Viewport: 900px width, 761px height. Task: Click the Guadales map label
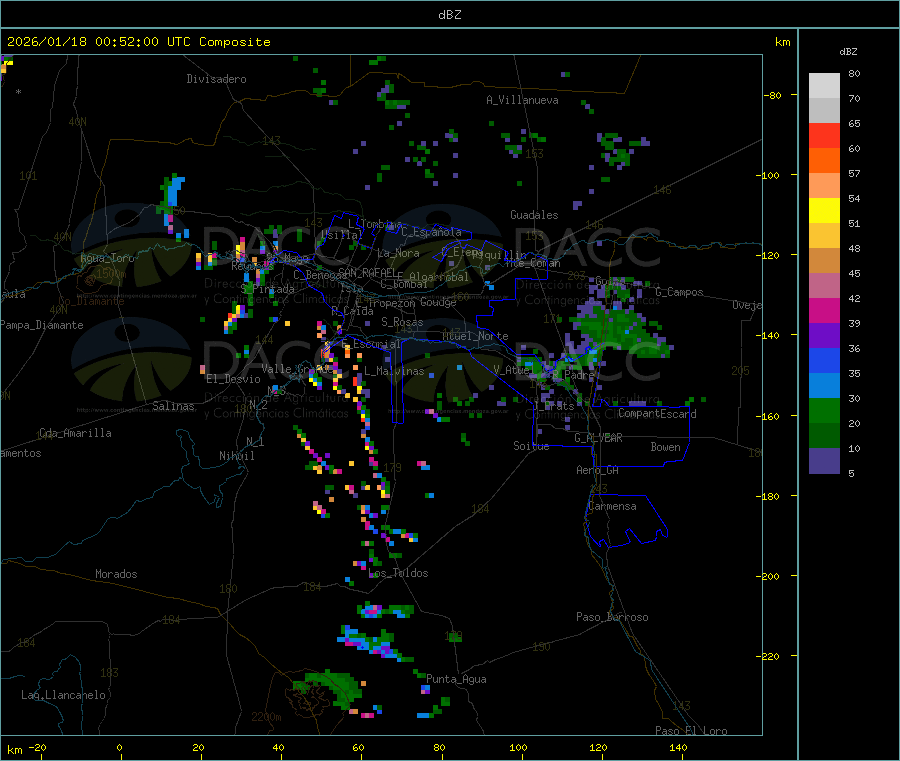point(534,215)
